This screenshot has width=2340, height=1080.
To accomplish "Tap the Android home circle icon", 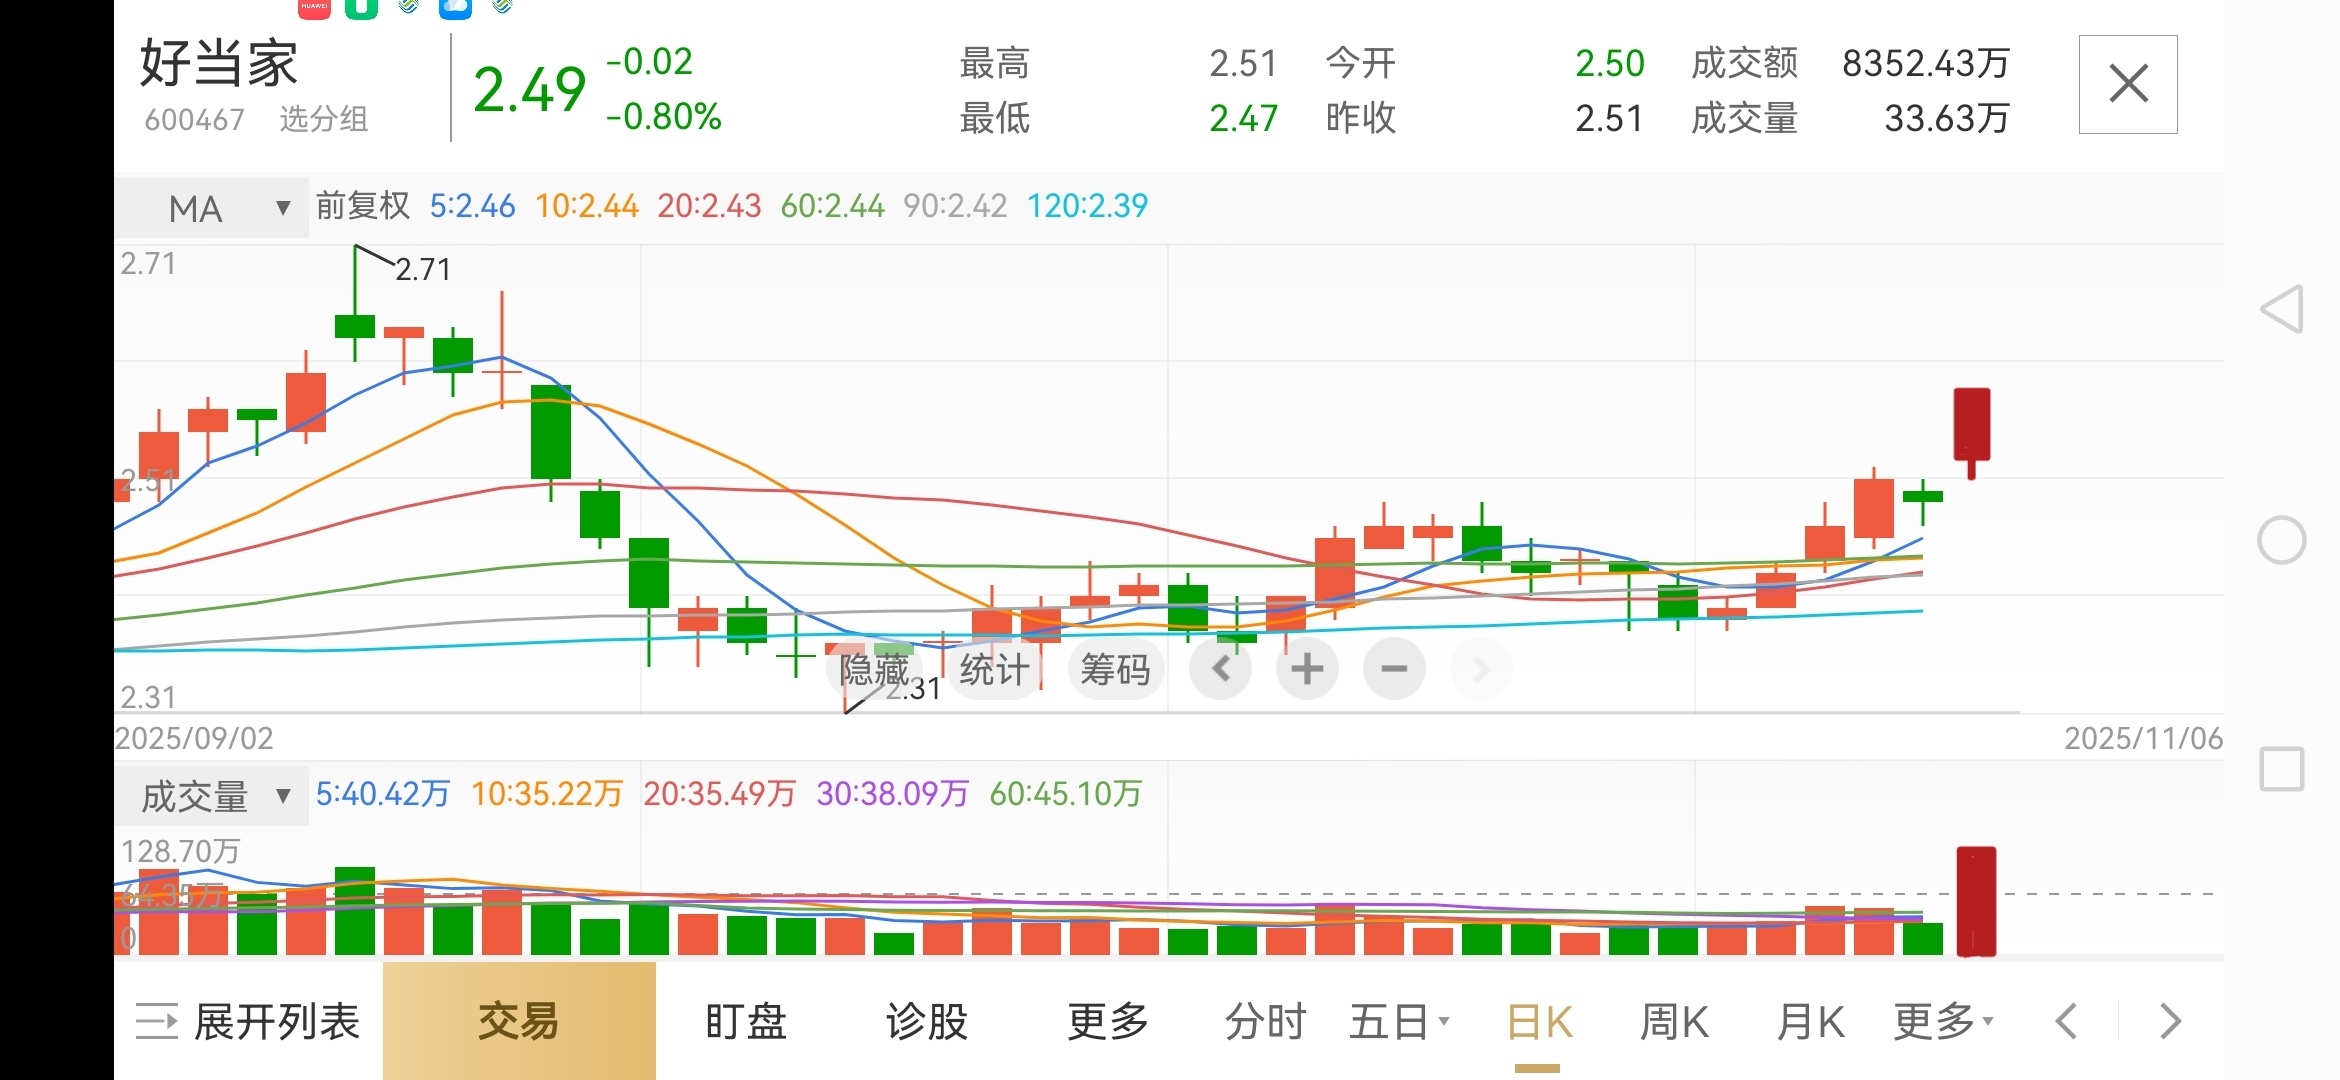I will point(2282,541).
